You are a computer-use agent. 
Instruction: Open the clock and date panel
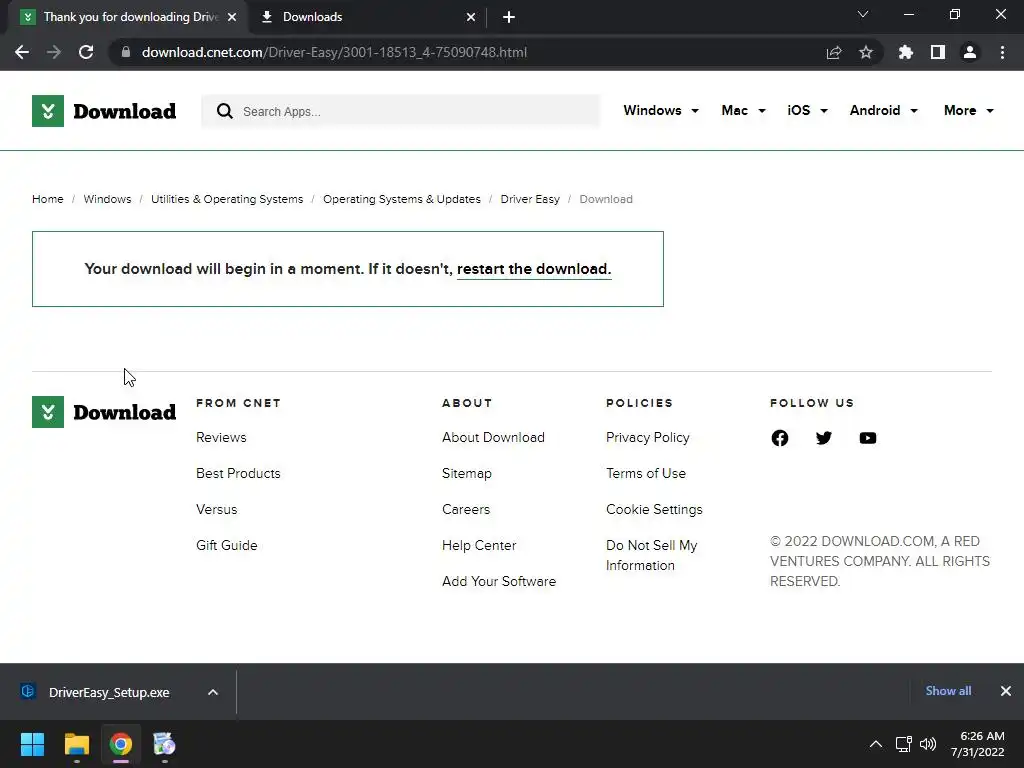pyautogui.click(x=978, y=744)
